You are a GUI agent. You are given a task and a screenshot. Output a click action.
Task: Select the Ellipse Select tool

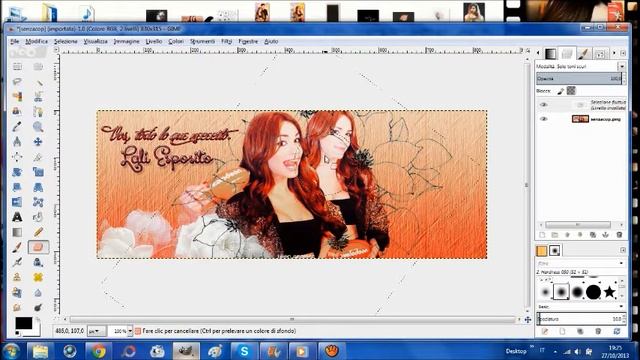tap(38, 67)
